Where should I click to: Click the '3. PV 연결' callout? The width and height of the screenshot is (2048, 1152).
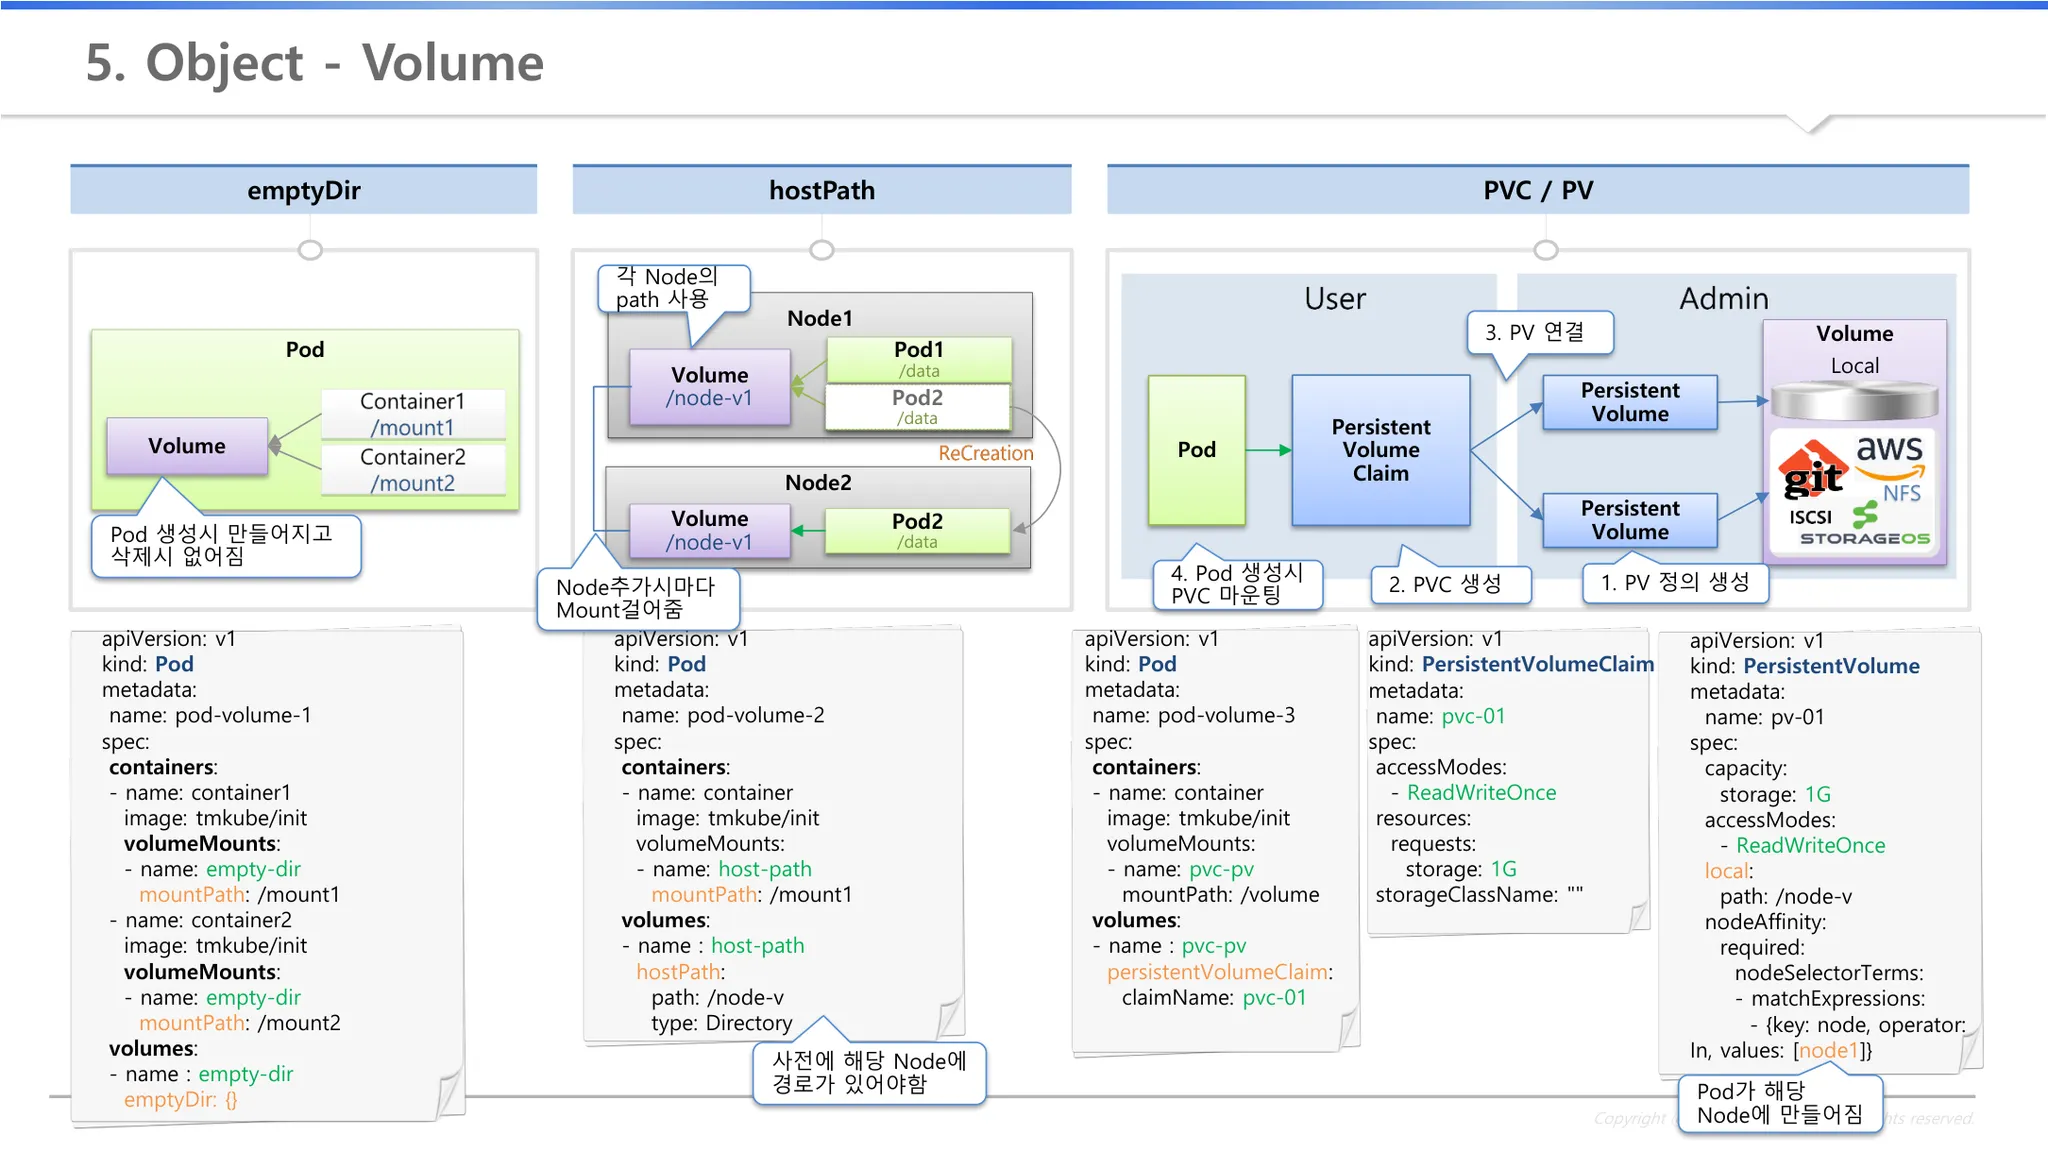[1539, 333]
